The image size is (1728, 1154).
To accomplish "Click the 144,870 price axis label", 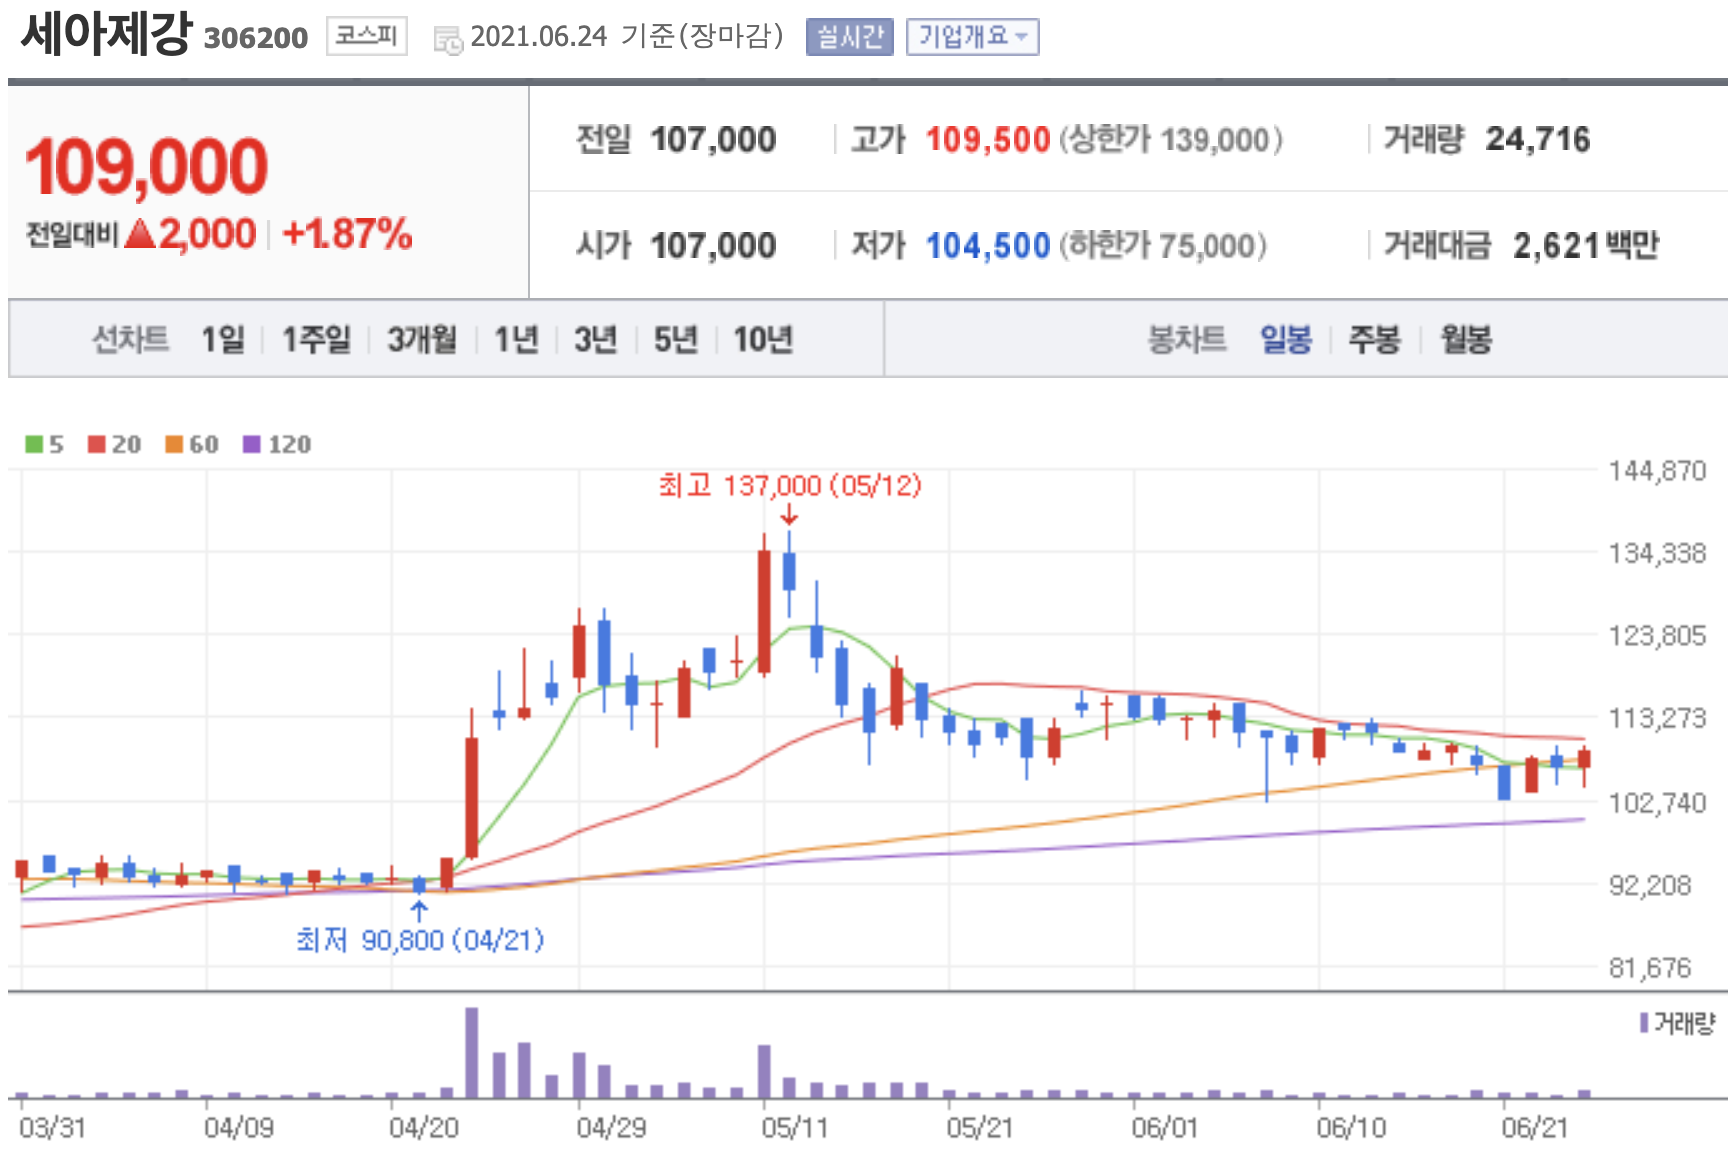I will (x=1657, y=470).
